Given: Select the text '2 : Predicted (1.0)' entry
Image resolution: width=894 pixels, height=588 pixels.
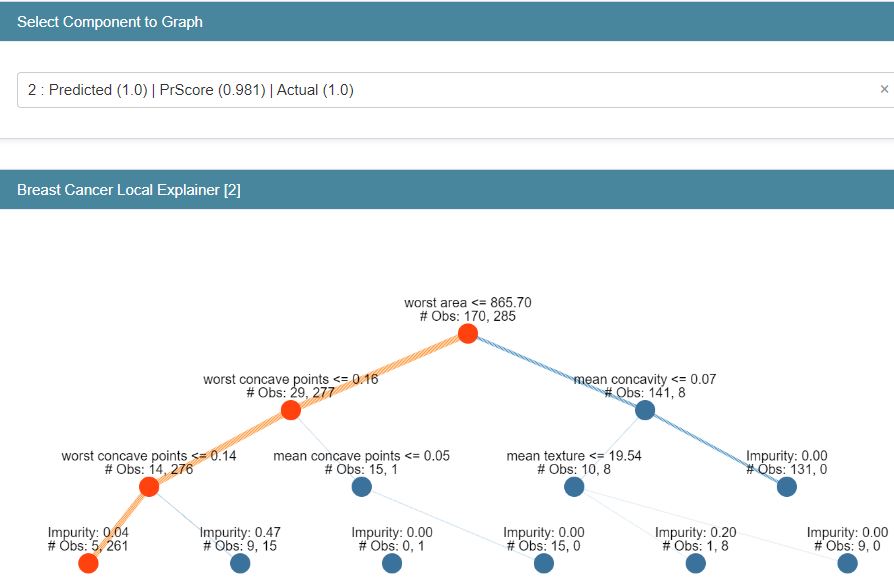Looking at the screenshot, I should pyautogui.click(x=179, y=88).
